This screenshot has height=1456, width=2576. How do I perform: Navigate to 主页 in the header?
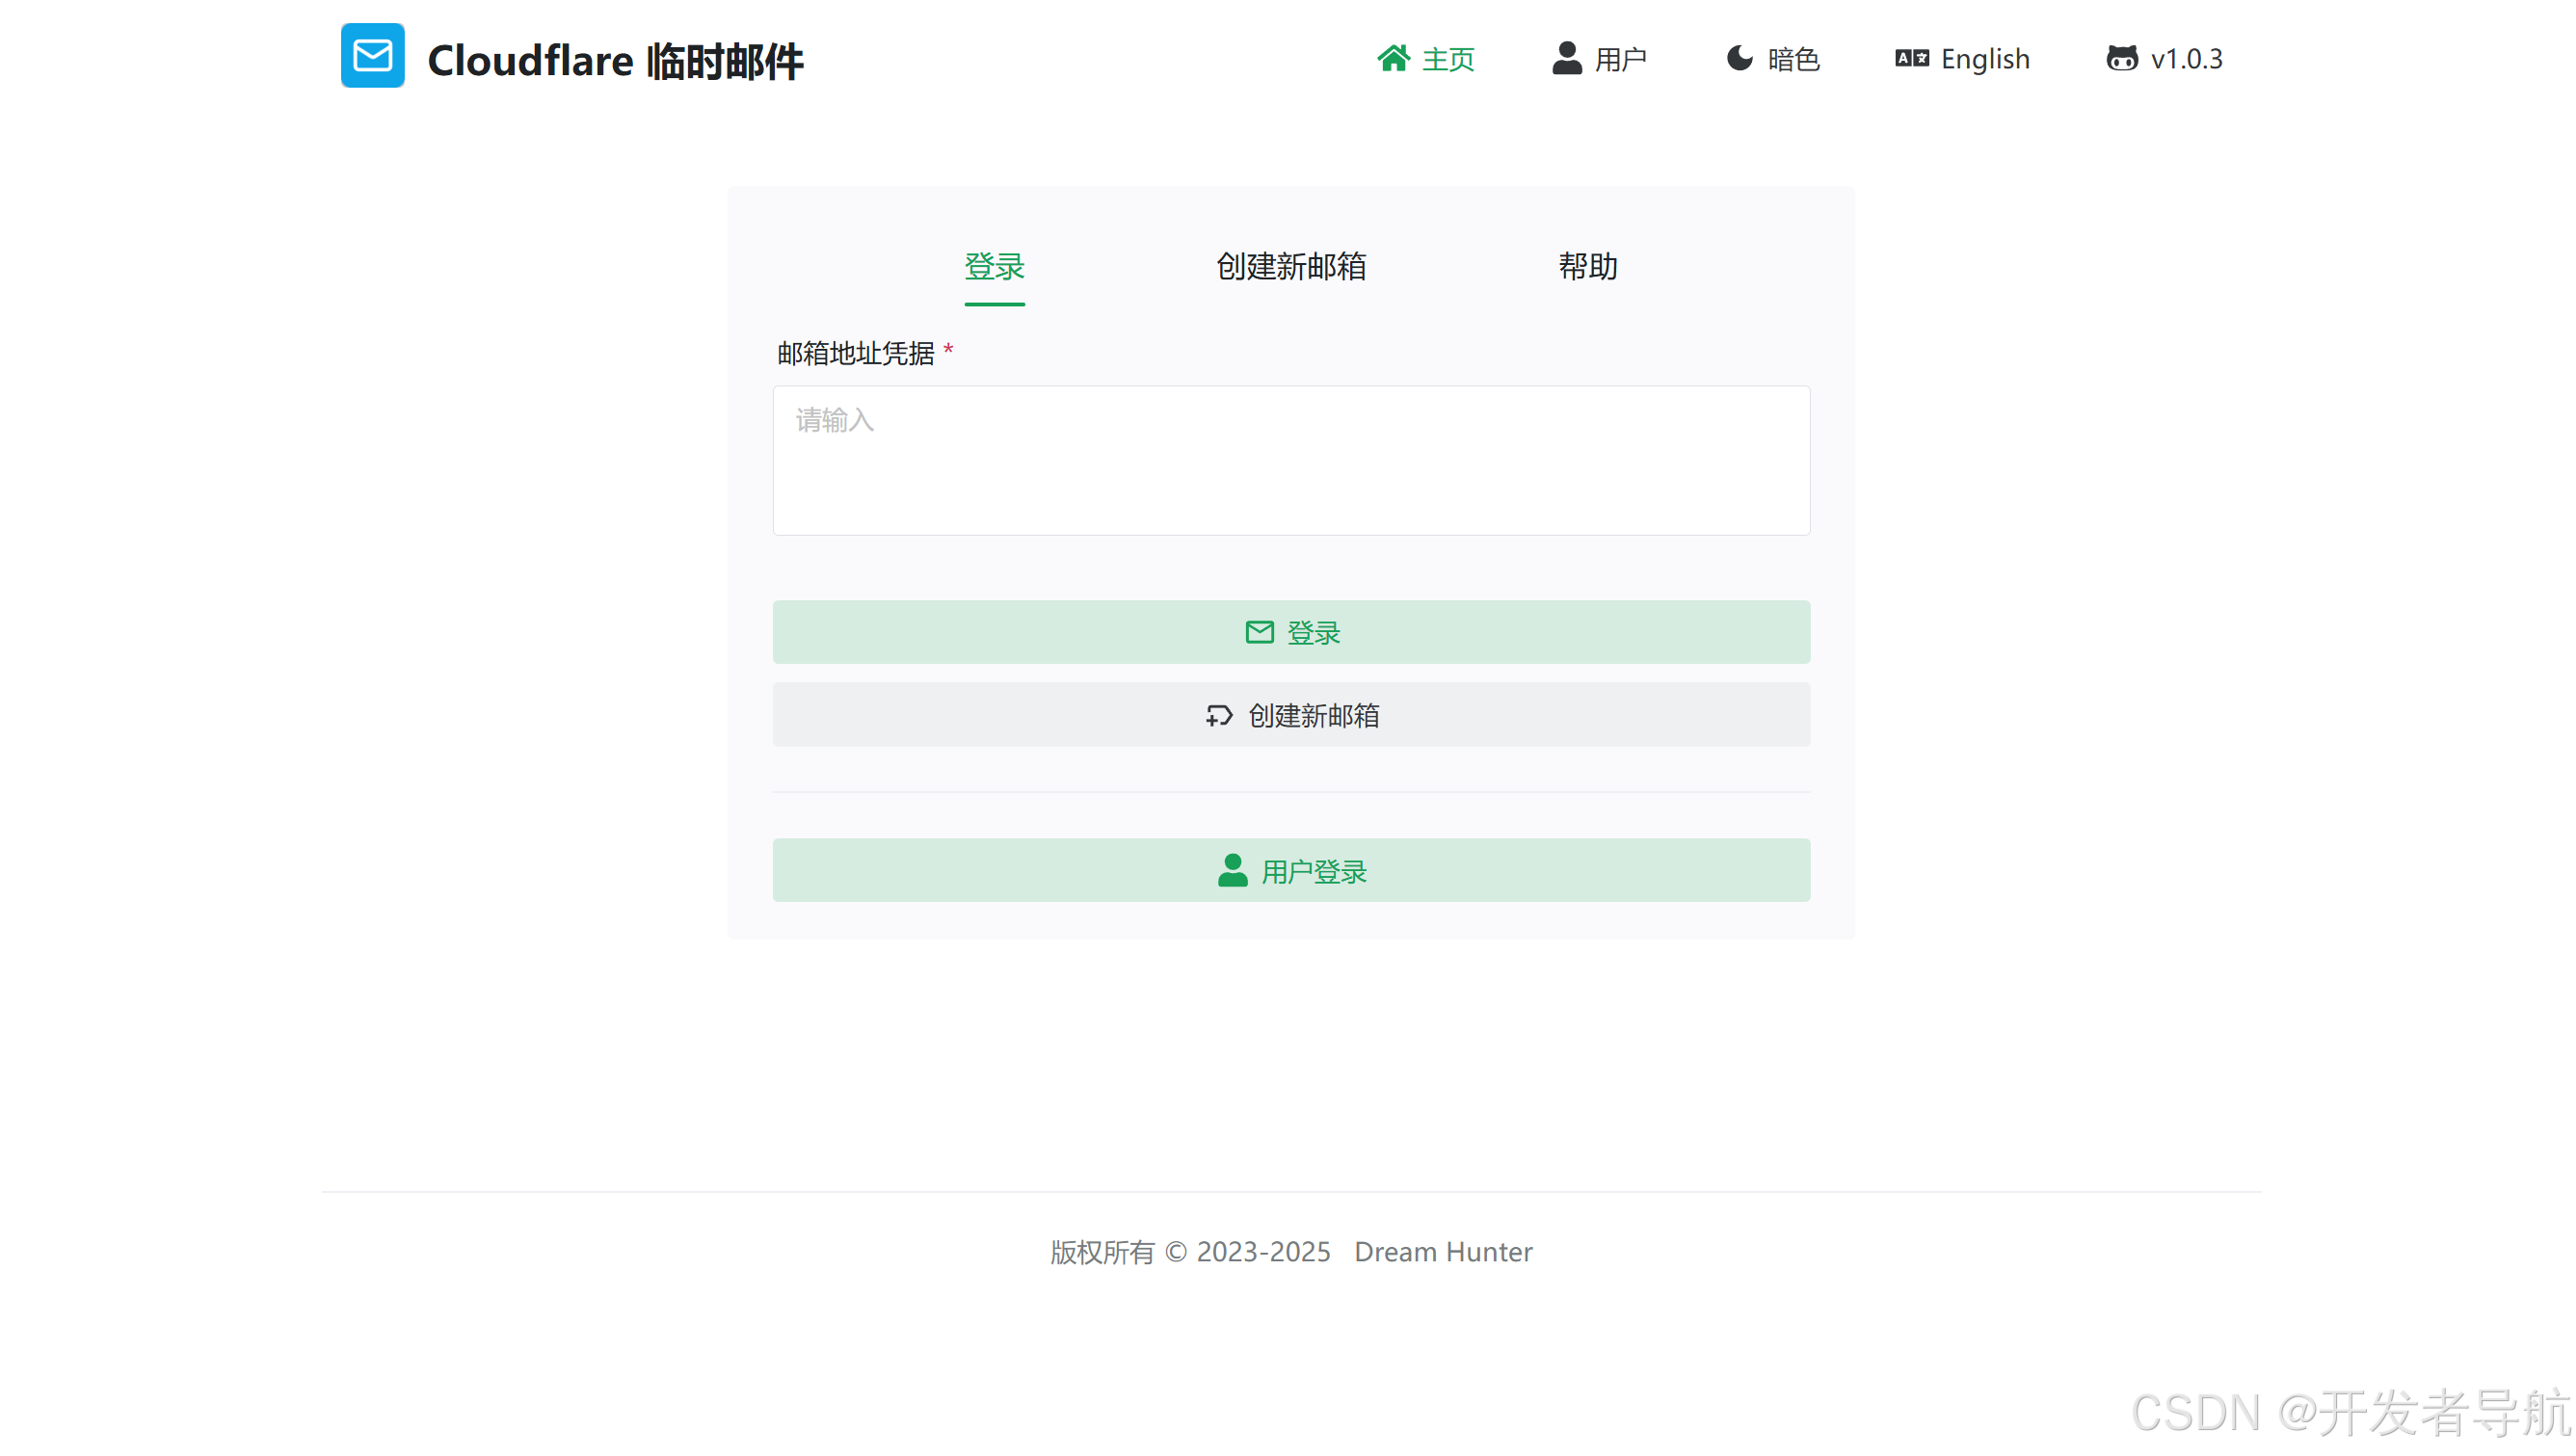(x=1448, y=58)
